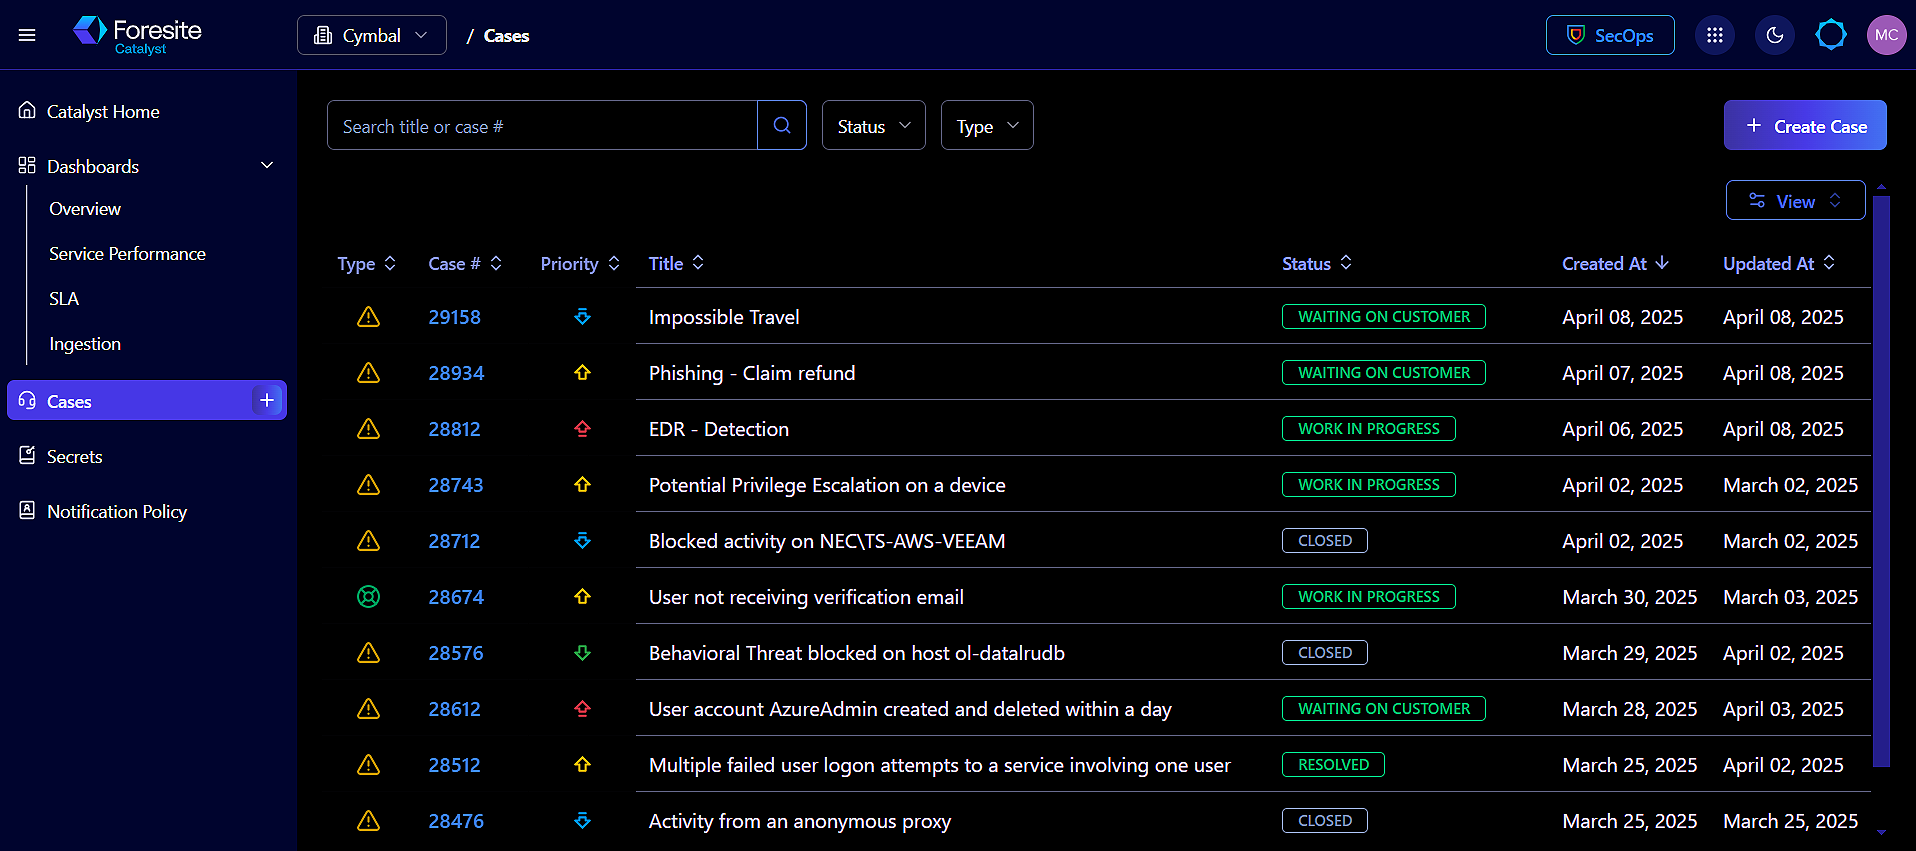The width and height of the screenshot is (1916, 851).
Task: Open the Overview dashboard
Action: pyautogui.click(x=85, y=209)
